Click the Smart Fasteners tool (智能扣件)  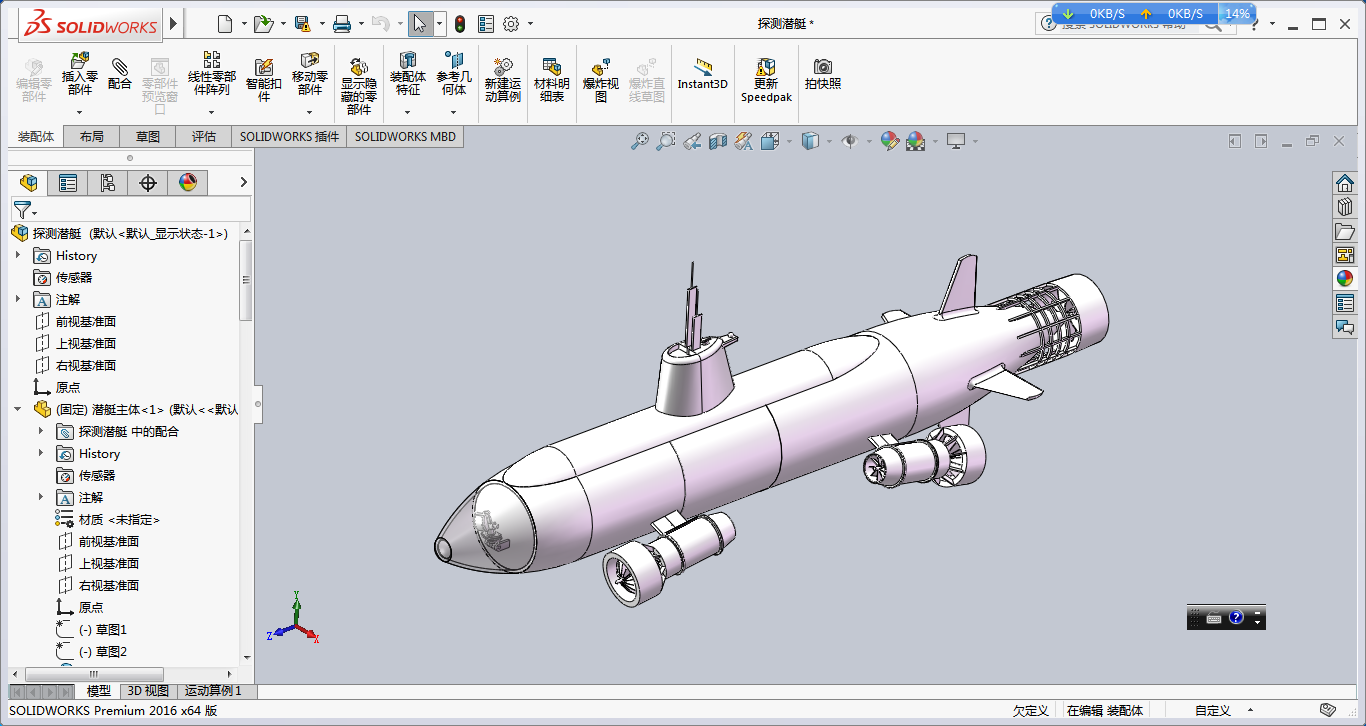[x=264, y=80]
